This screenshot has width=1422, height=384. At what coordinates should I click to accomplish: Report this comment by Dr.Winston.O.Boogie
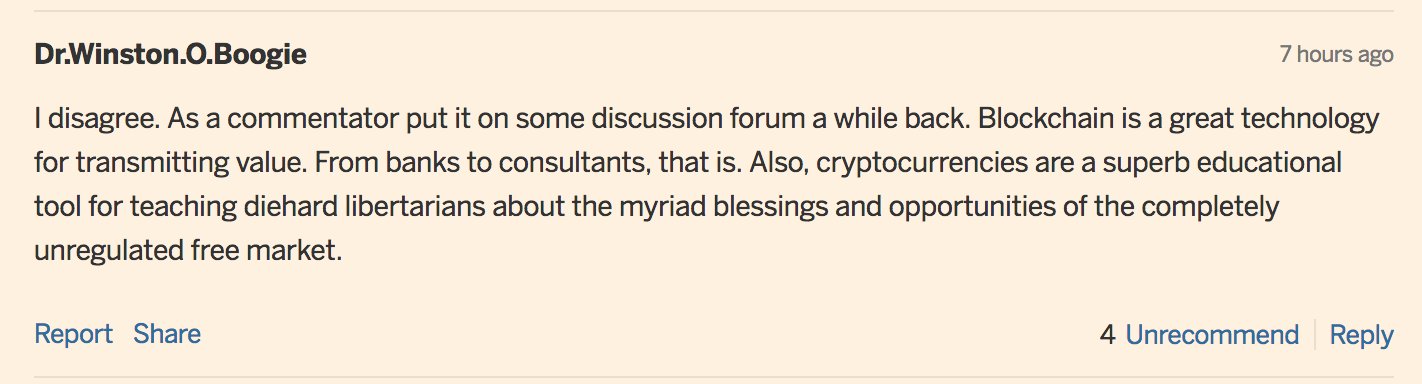(x=73, y=334)
